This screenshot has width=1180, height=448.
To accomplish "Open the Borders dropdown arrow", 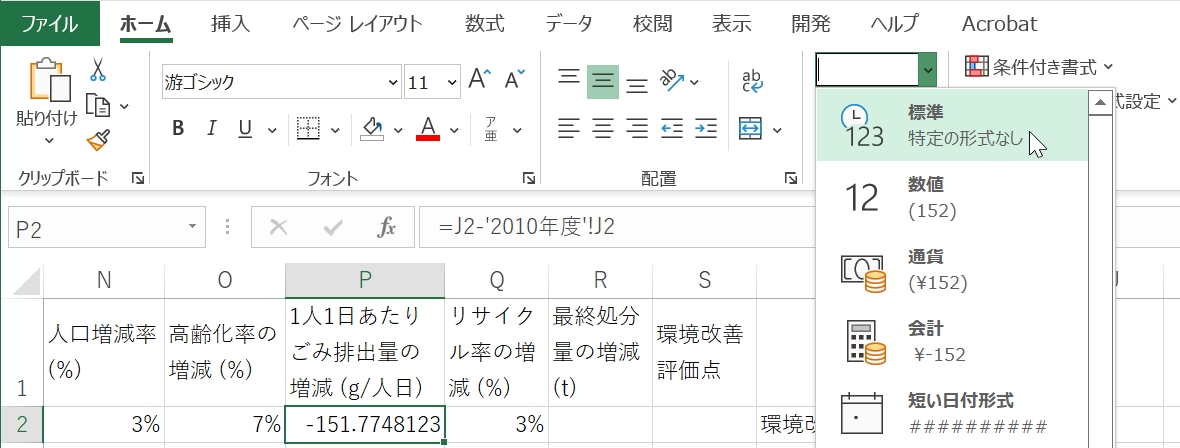I will tap(335, 130).
